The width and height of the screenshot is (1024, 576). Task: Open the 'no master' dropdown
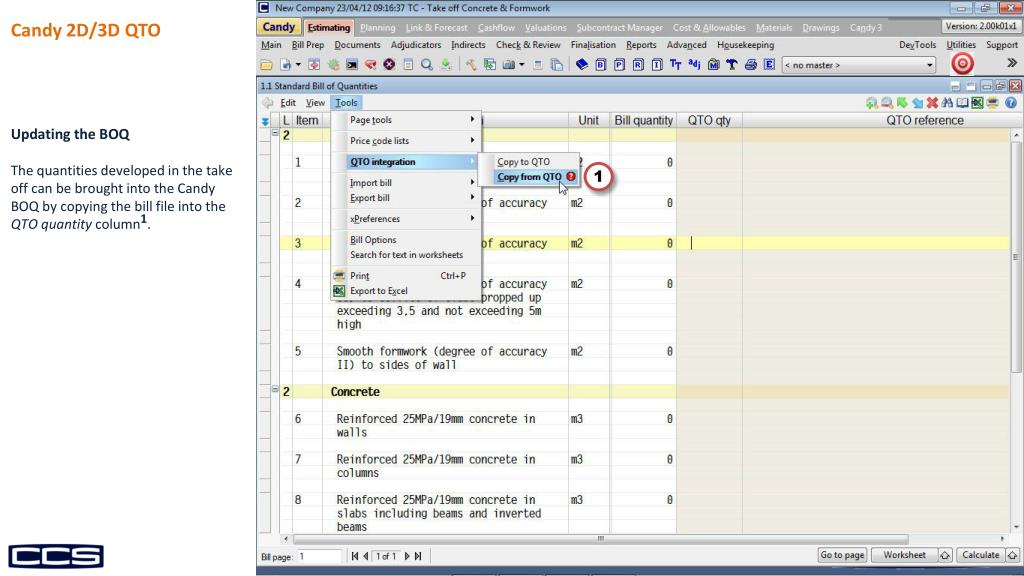pyautogui.click(x=859, y=65)
